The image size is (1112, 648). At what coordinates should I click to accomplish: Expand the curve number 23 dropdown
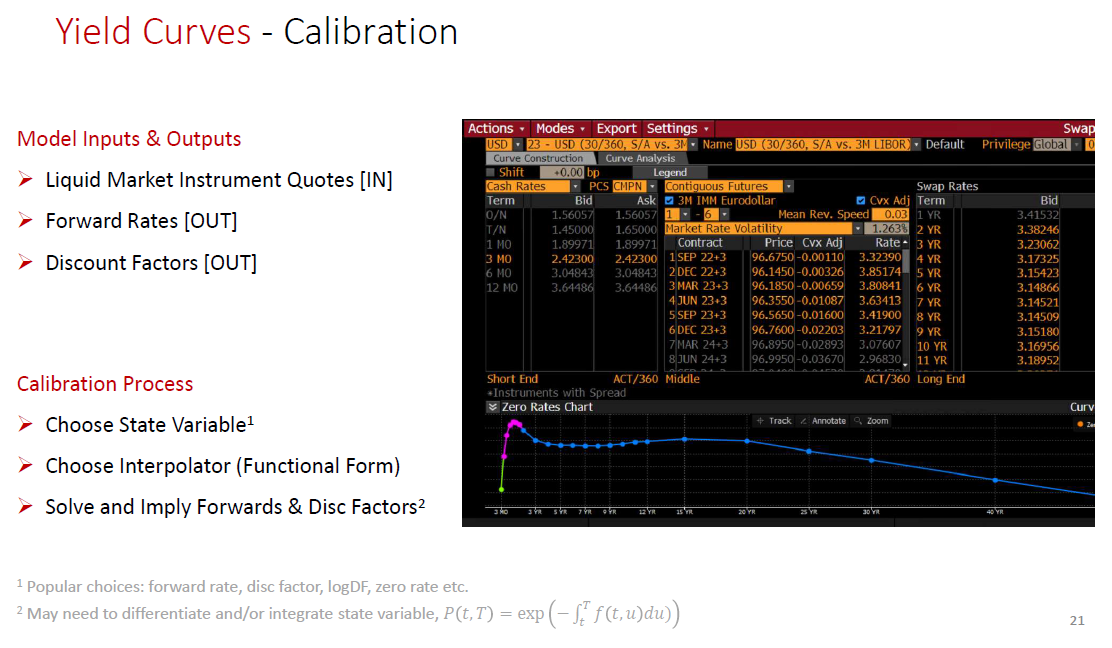693,145
